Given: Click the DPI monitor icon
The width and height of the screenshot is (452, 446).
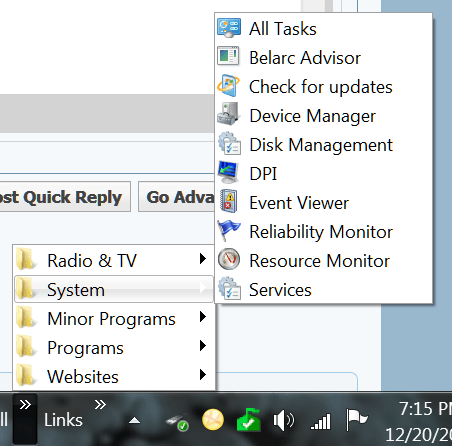Looking at the screenshot, I should tap(228, 173).
